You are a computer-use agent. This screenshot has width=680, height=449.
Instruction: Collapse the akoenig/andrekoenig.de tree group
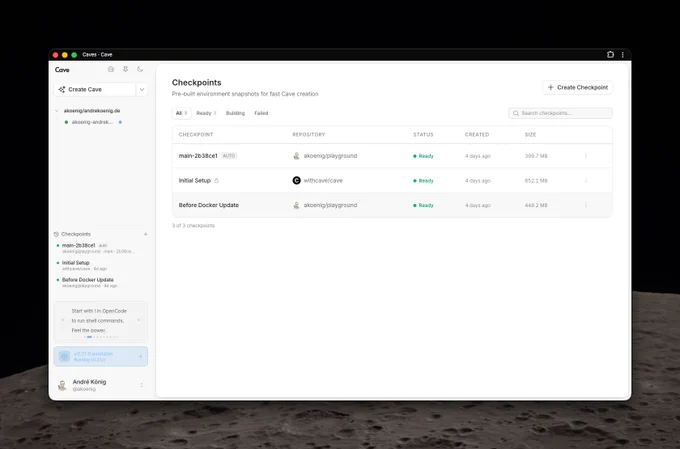coord(57,111)
